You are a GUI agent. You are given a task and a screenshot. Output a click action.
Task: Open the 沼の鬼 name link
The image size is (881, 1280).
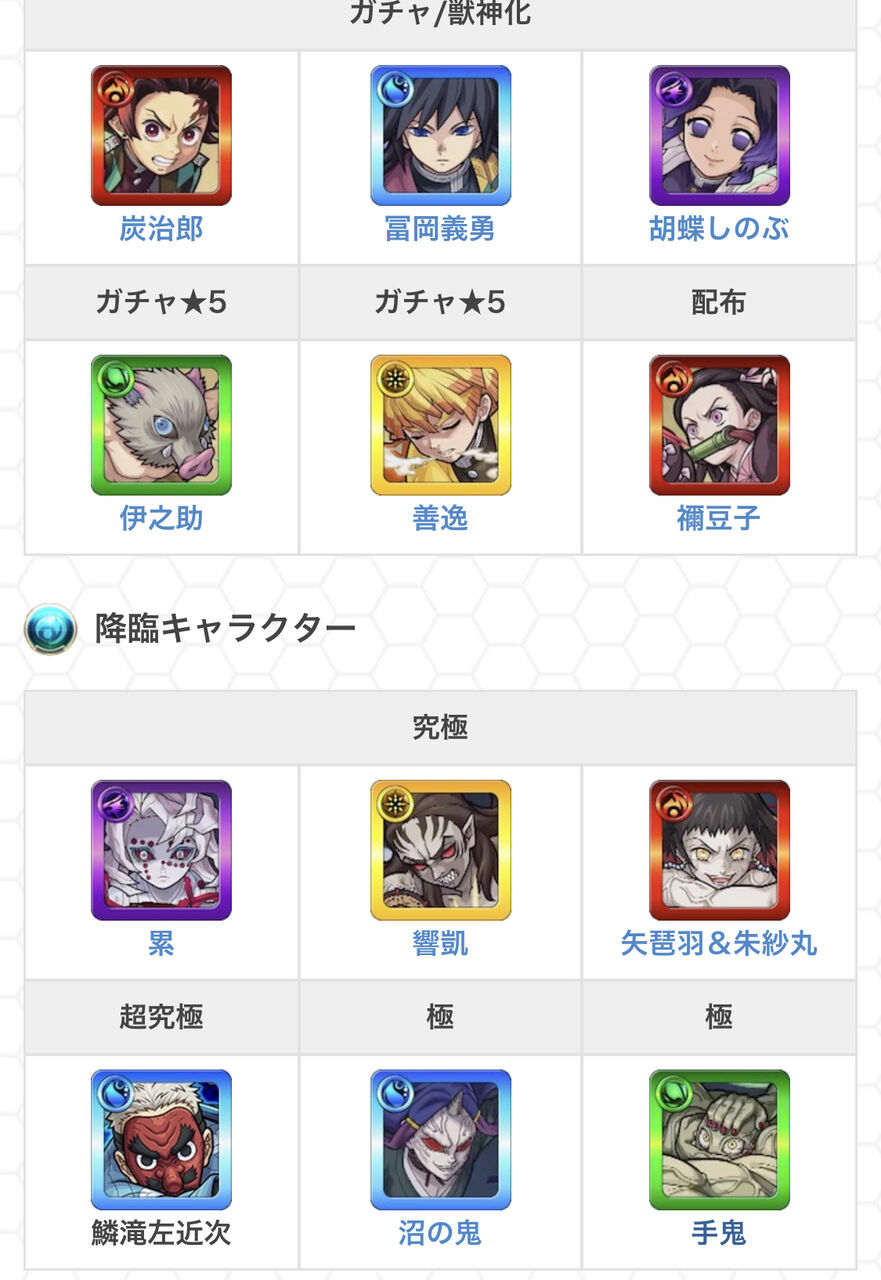pyautogui.click(x=440, y=1233)
